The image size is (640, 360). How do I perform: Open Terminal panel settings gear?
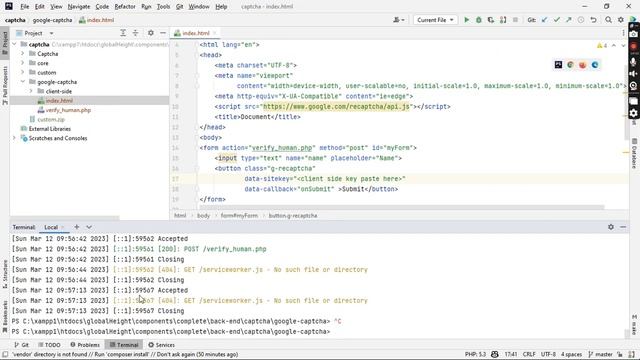[x=611, y=227]
